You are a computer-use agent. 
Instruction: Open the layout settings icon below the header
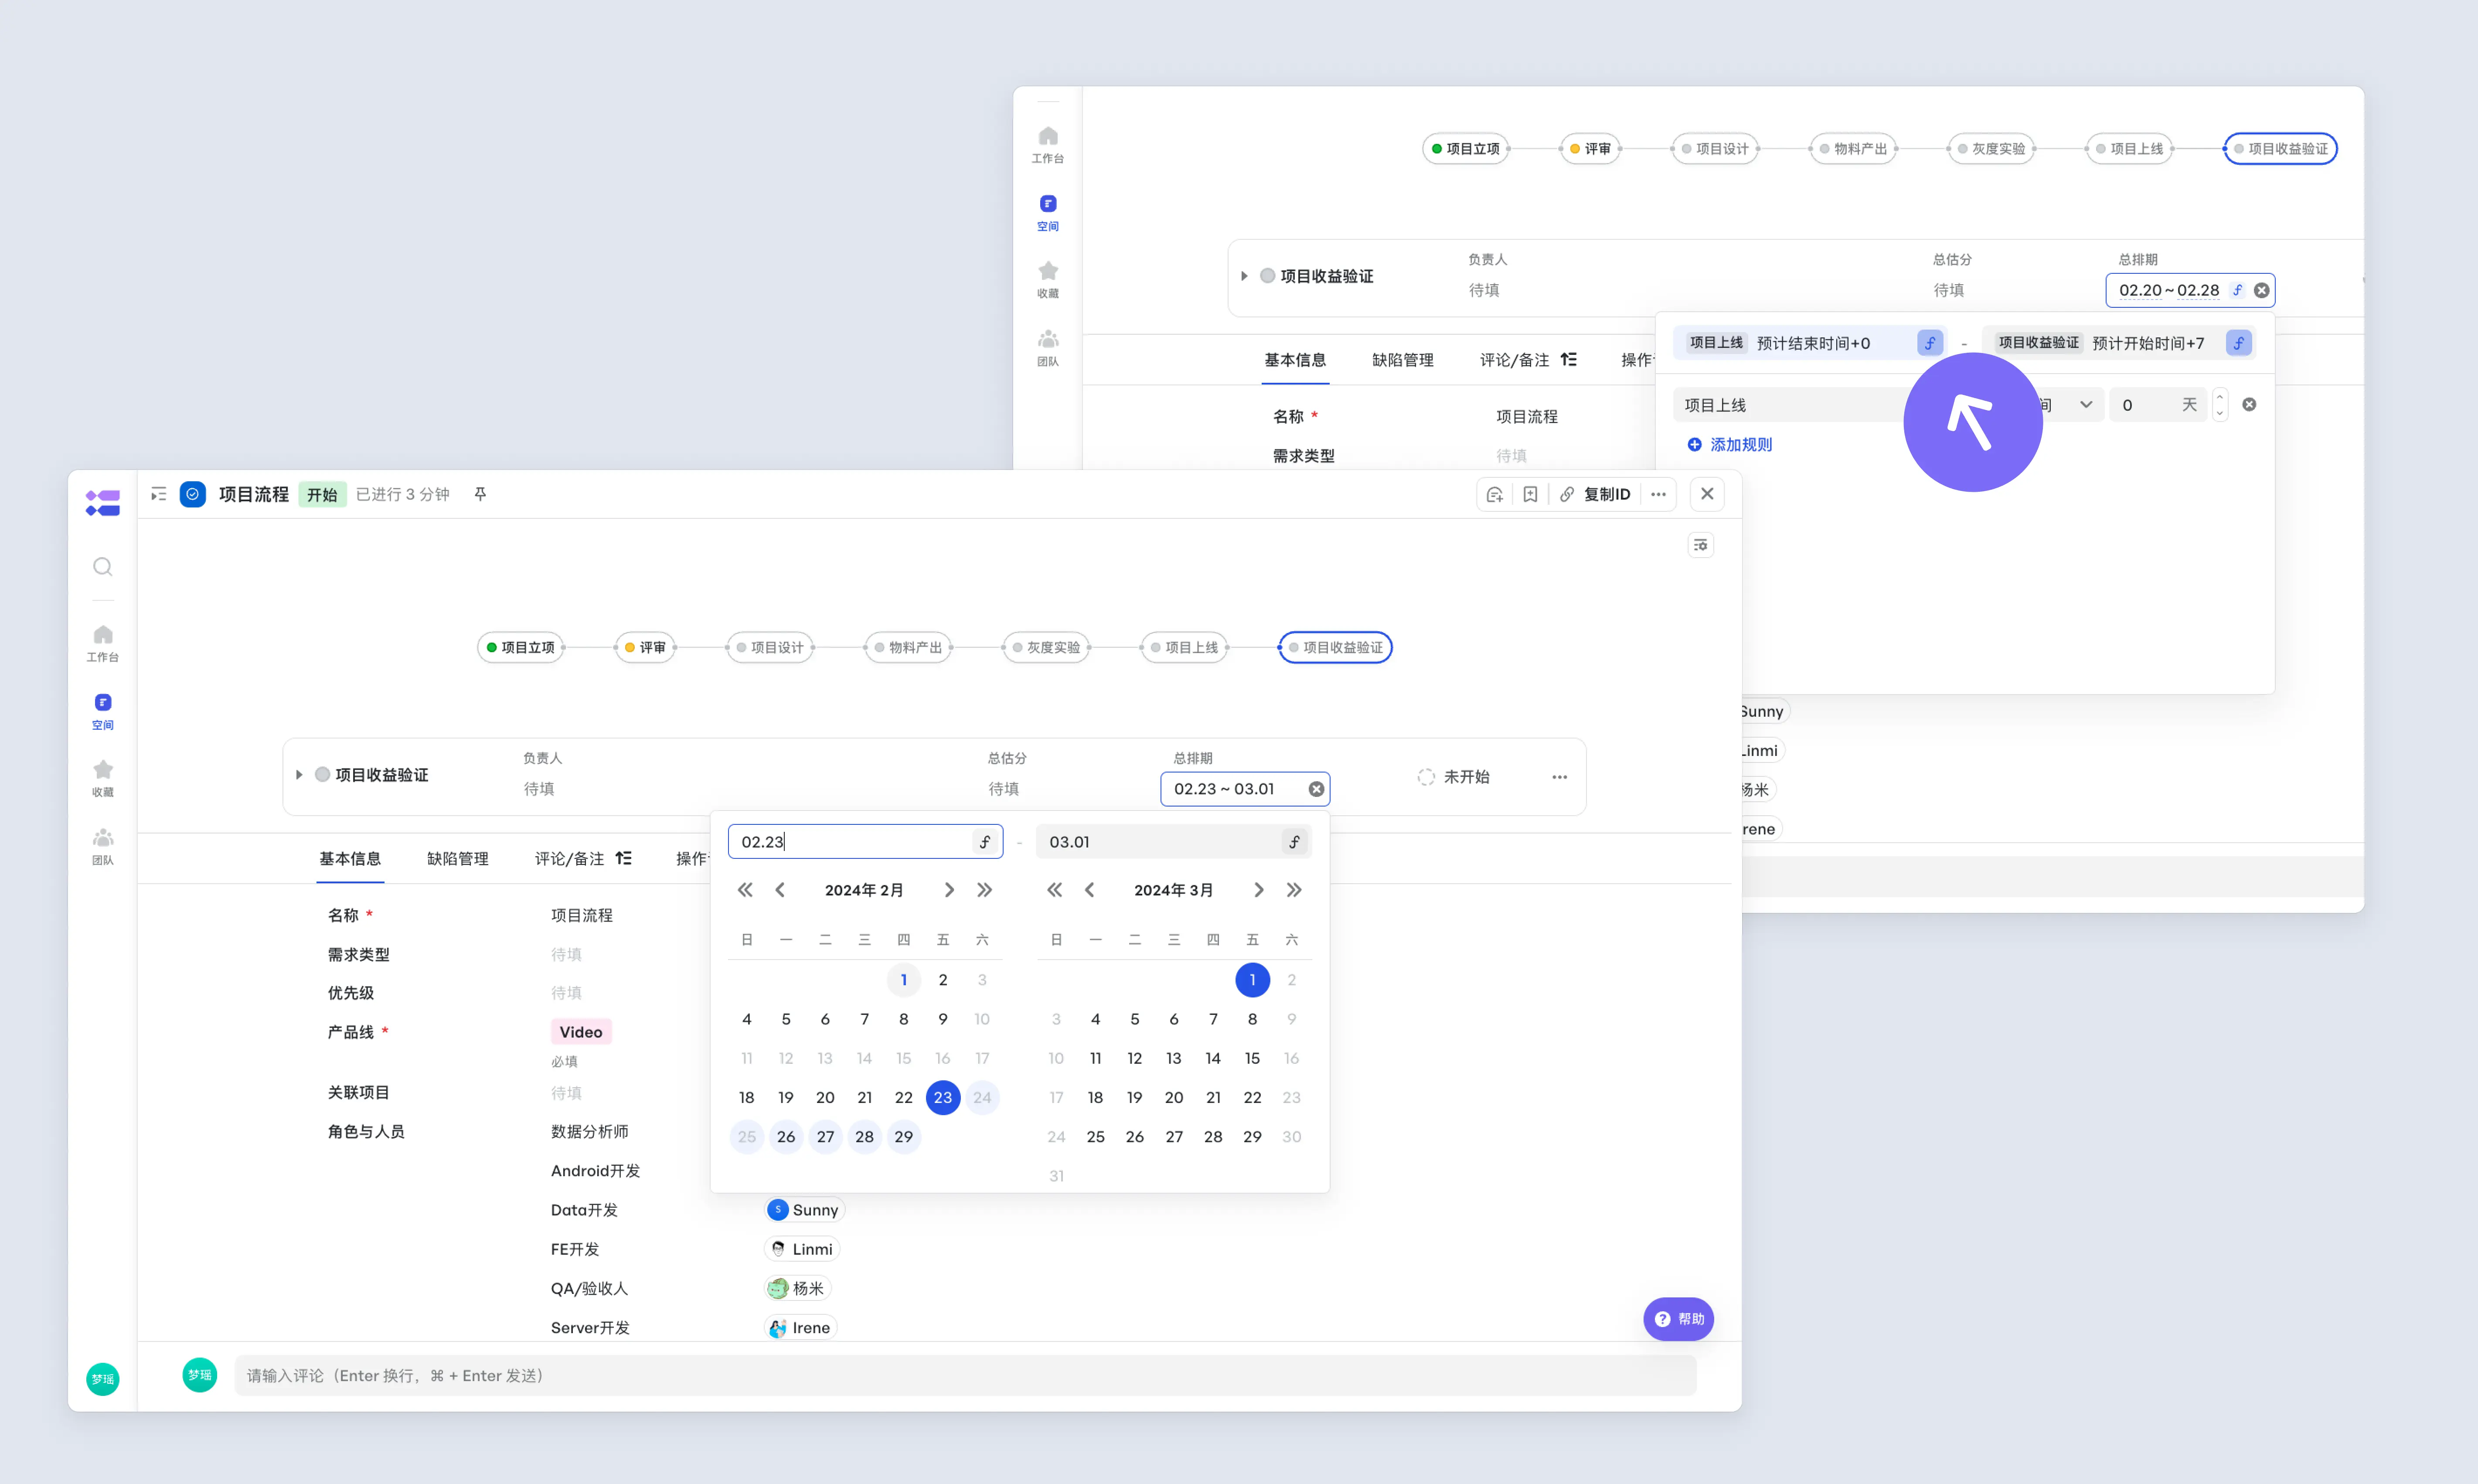pos(1701,545)
